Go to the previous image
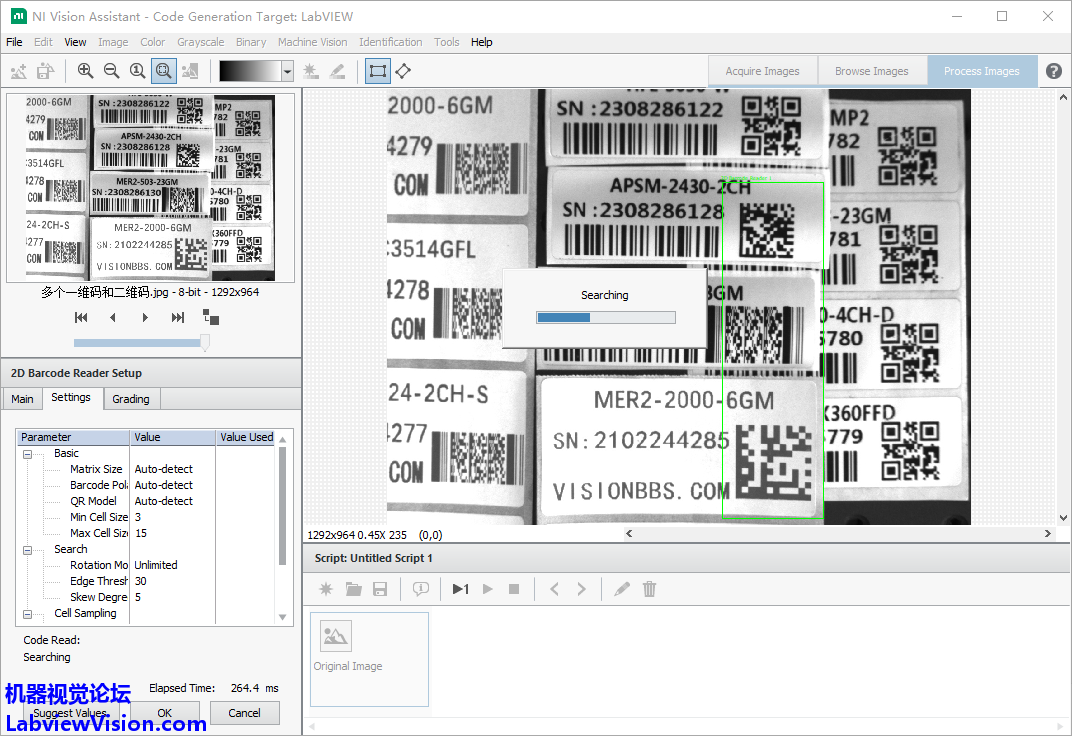 pyautogui.click(x=113, y=318)
